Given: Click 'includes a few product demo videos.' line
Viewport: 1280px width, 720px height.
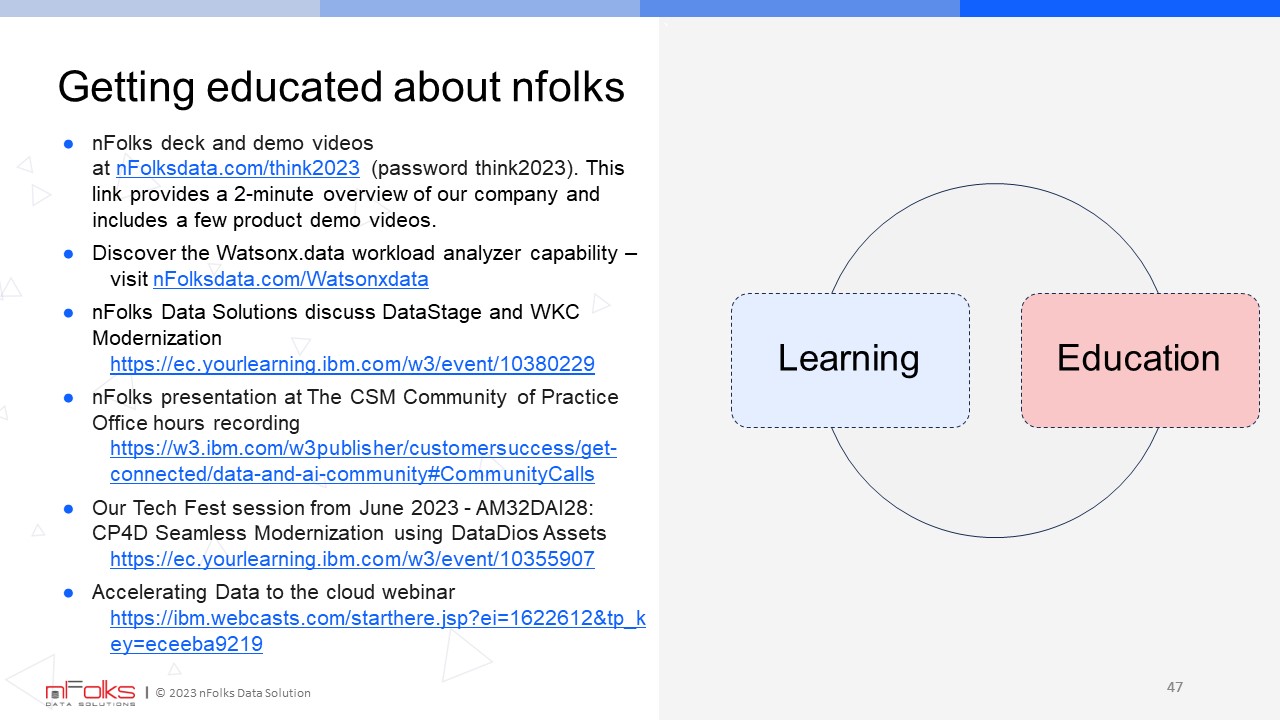Looking at the screenshot, I should [264, 219].
